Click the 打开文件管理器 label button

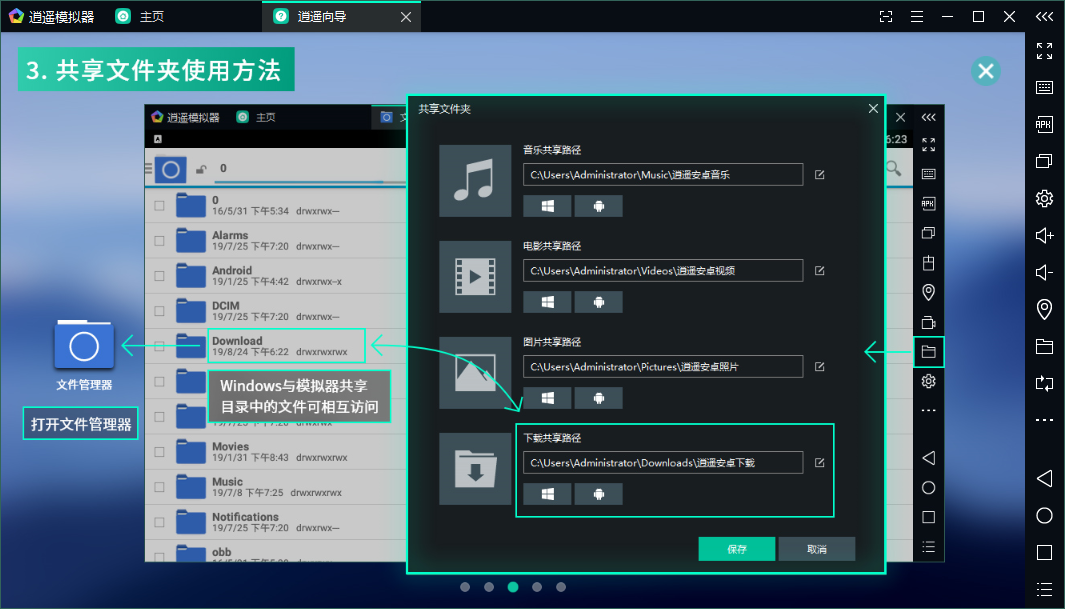tap(81, 424)
